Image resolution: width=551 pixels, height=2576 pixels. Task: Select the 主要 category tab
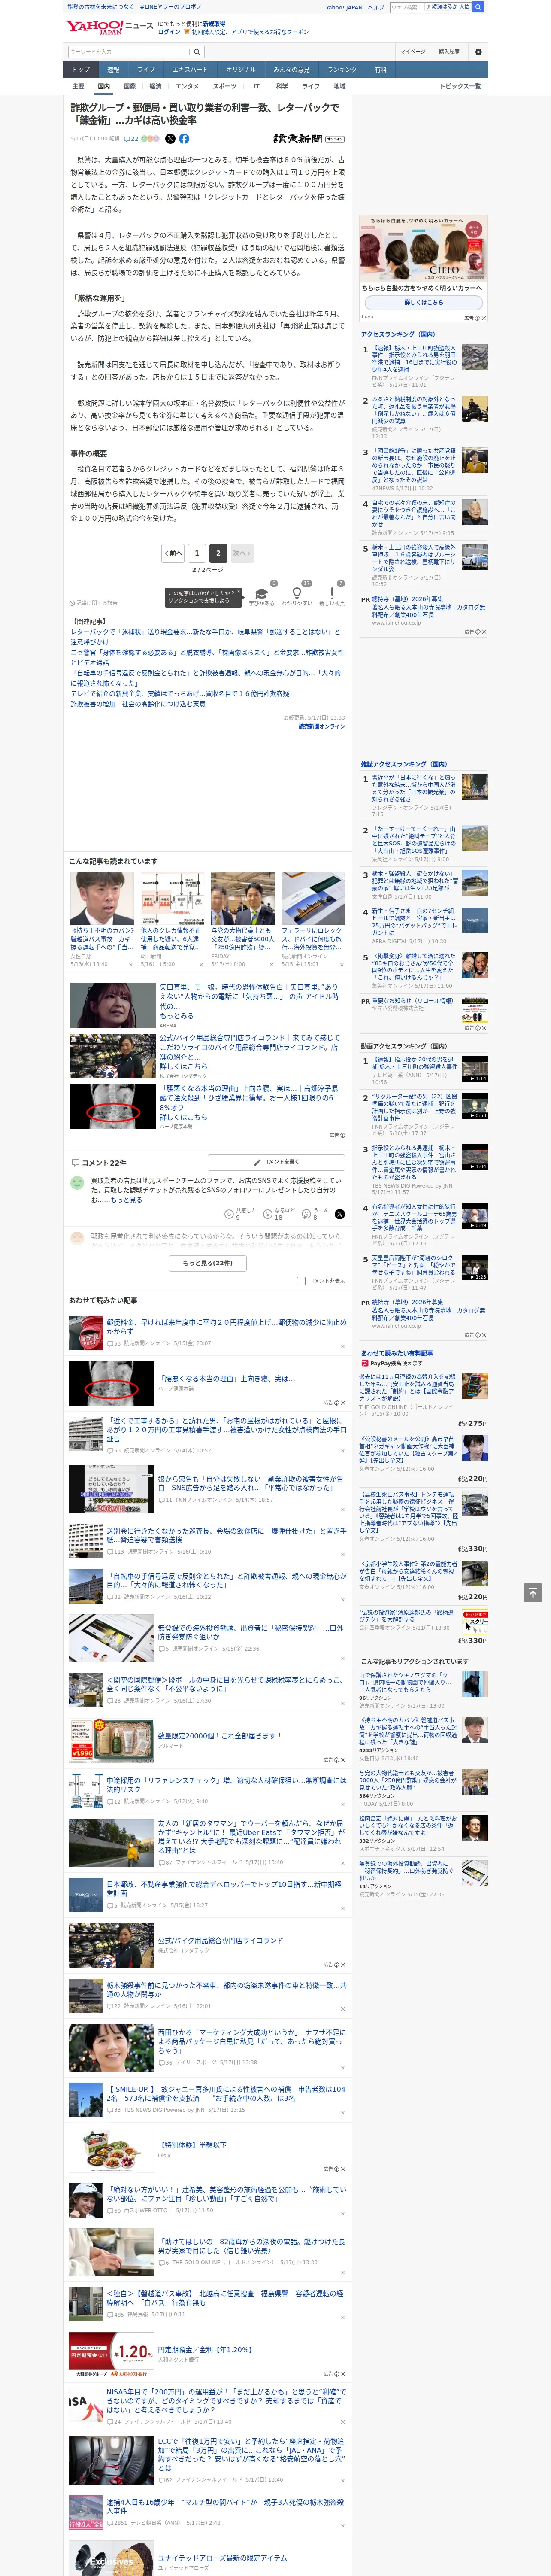[78, 86]
